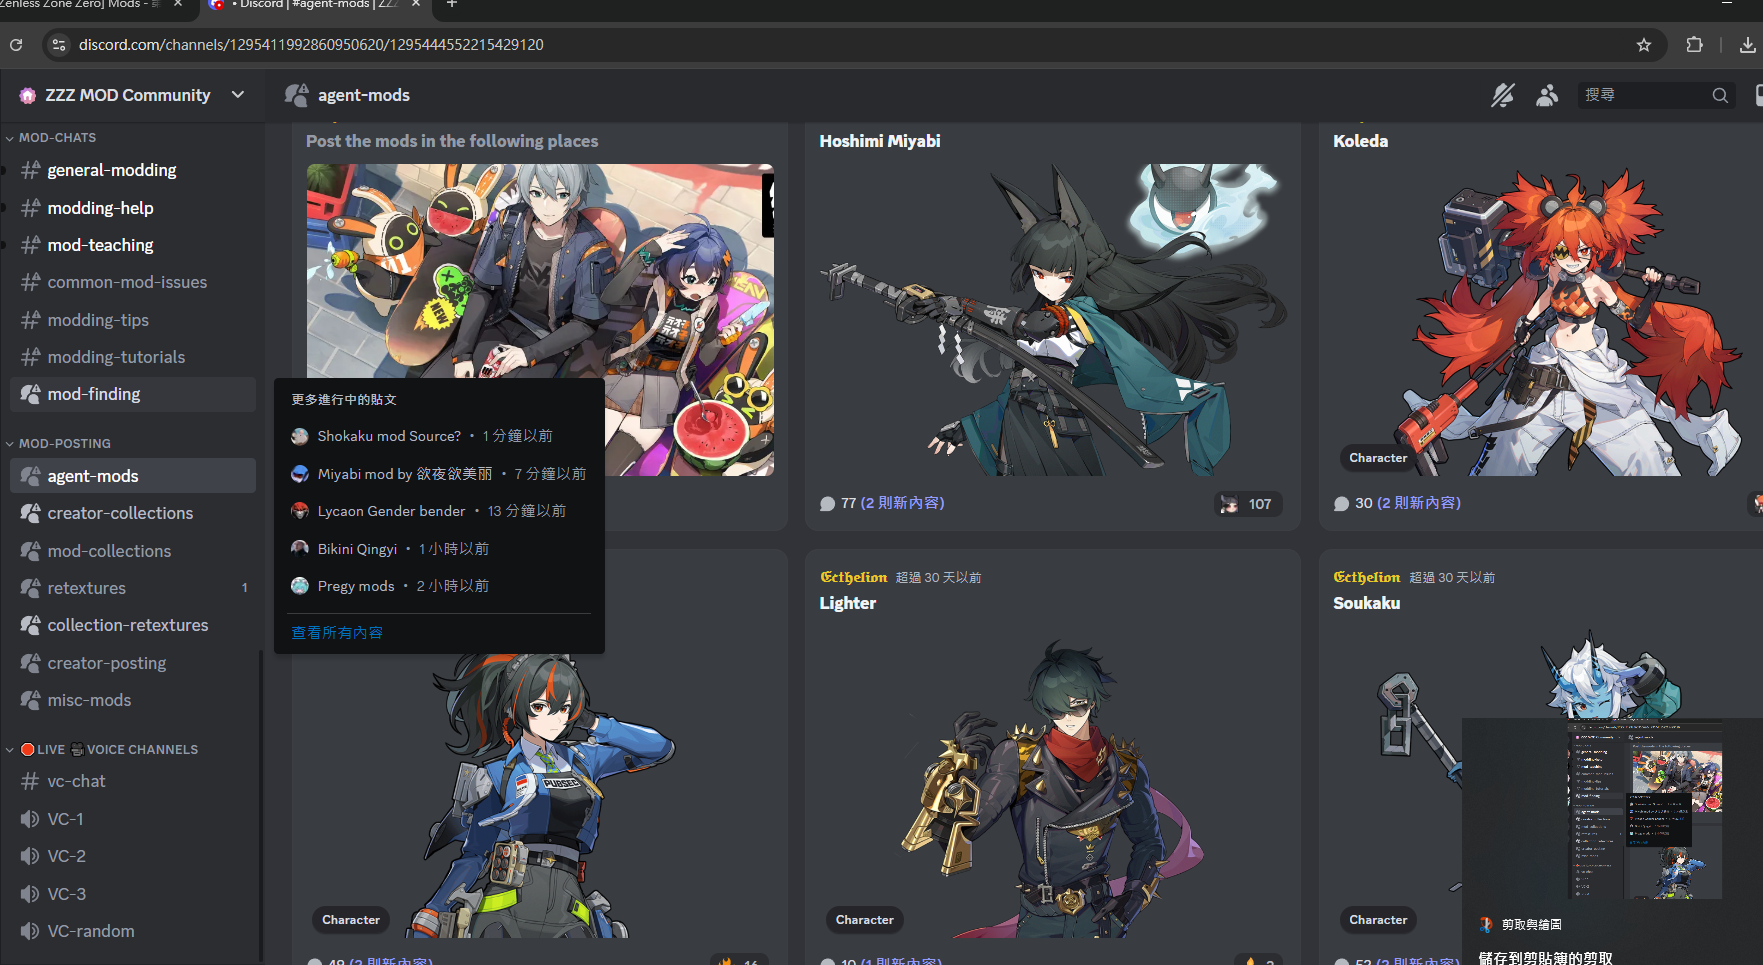Click the comment bubble on Koleda post

point(1341,504)
